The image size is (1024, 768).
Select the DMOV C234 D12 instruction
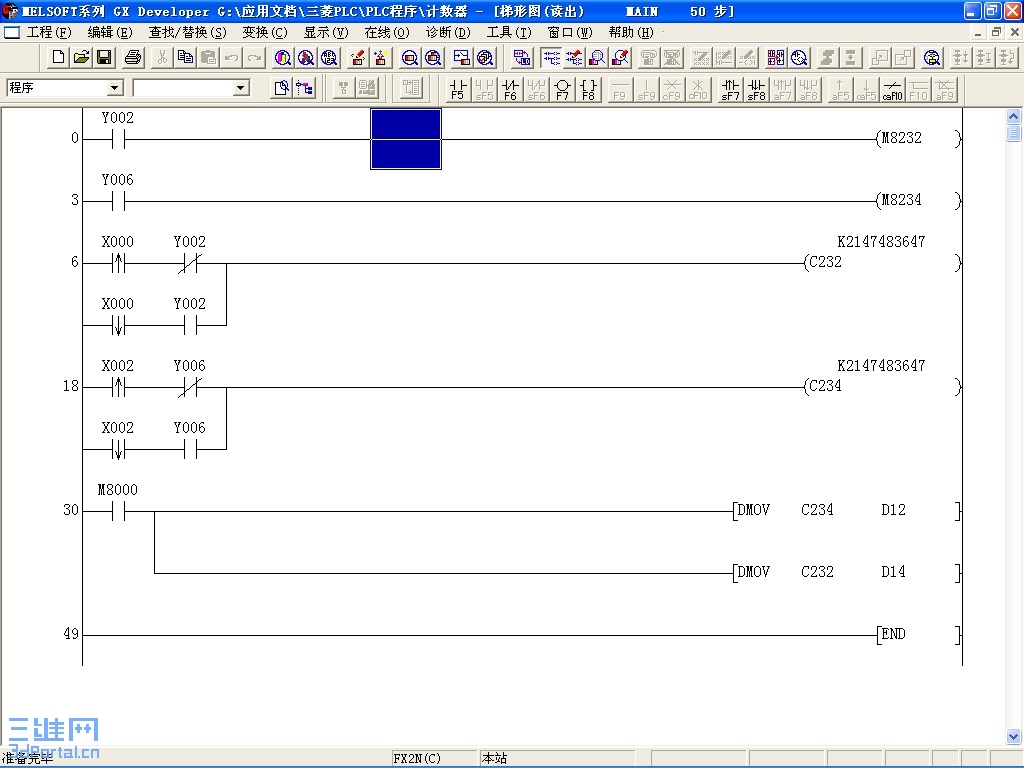pos(847,510)
